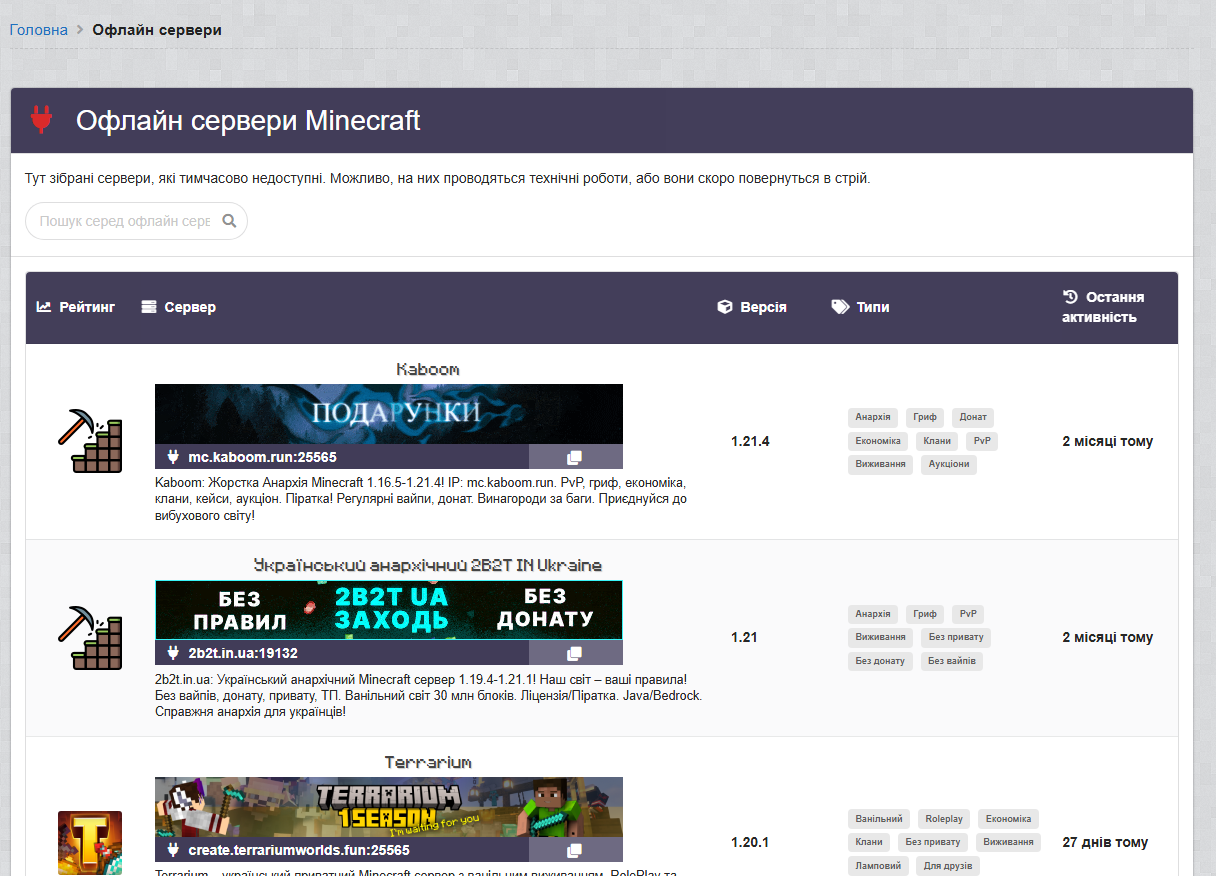Click the plug icon beside 2b2t.in.ua
This screenshot has width=1216, height=876.
tap(172, 653)
